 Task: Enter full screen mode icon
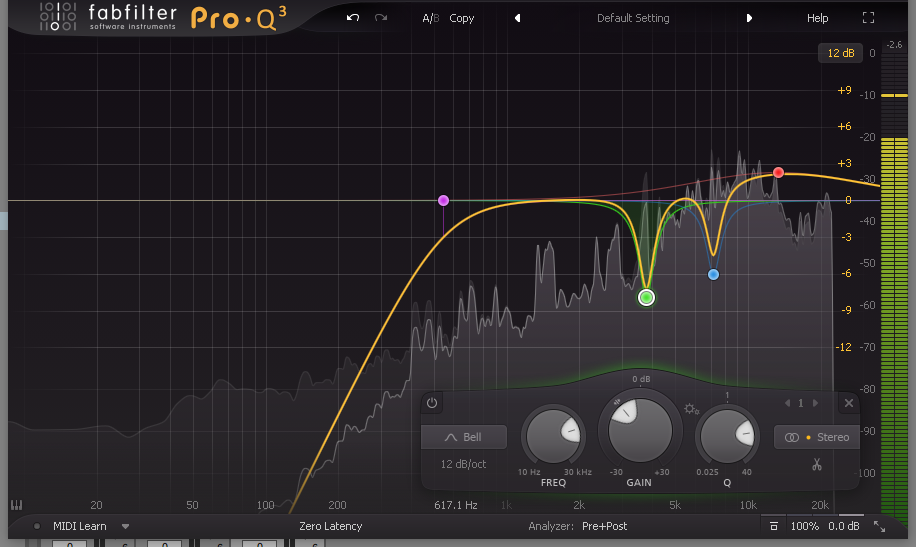tap(868, 18)
